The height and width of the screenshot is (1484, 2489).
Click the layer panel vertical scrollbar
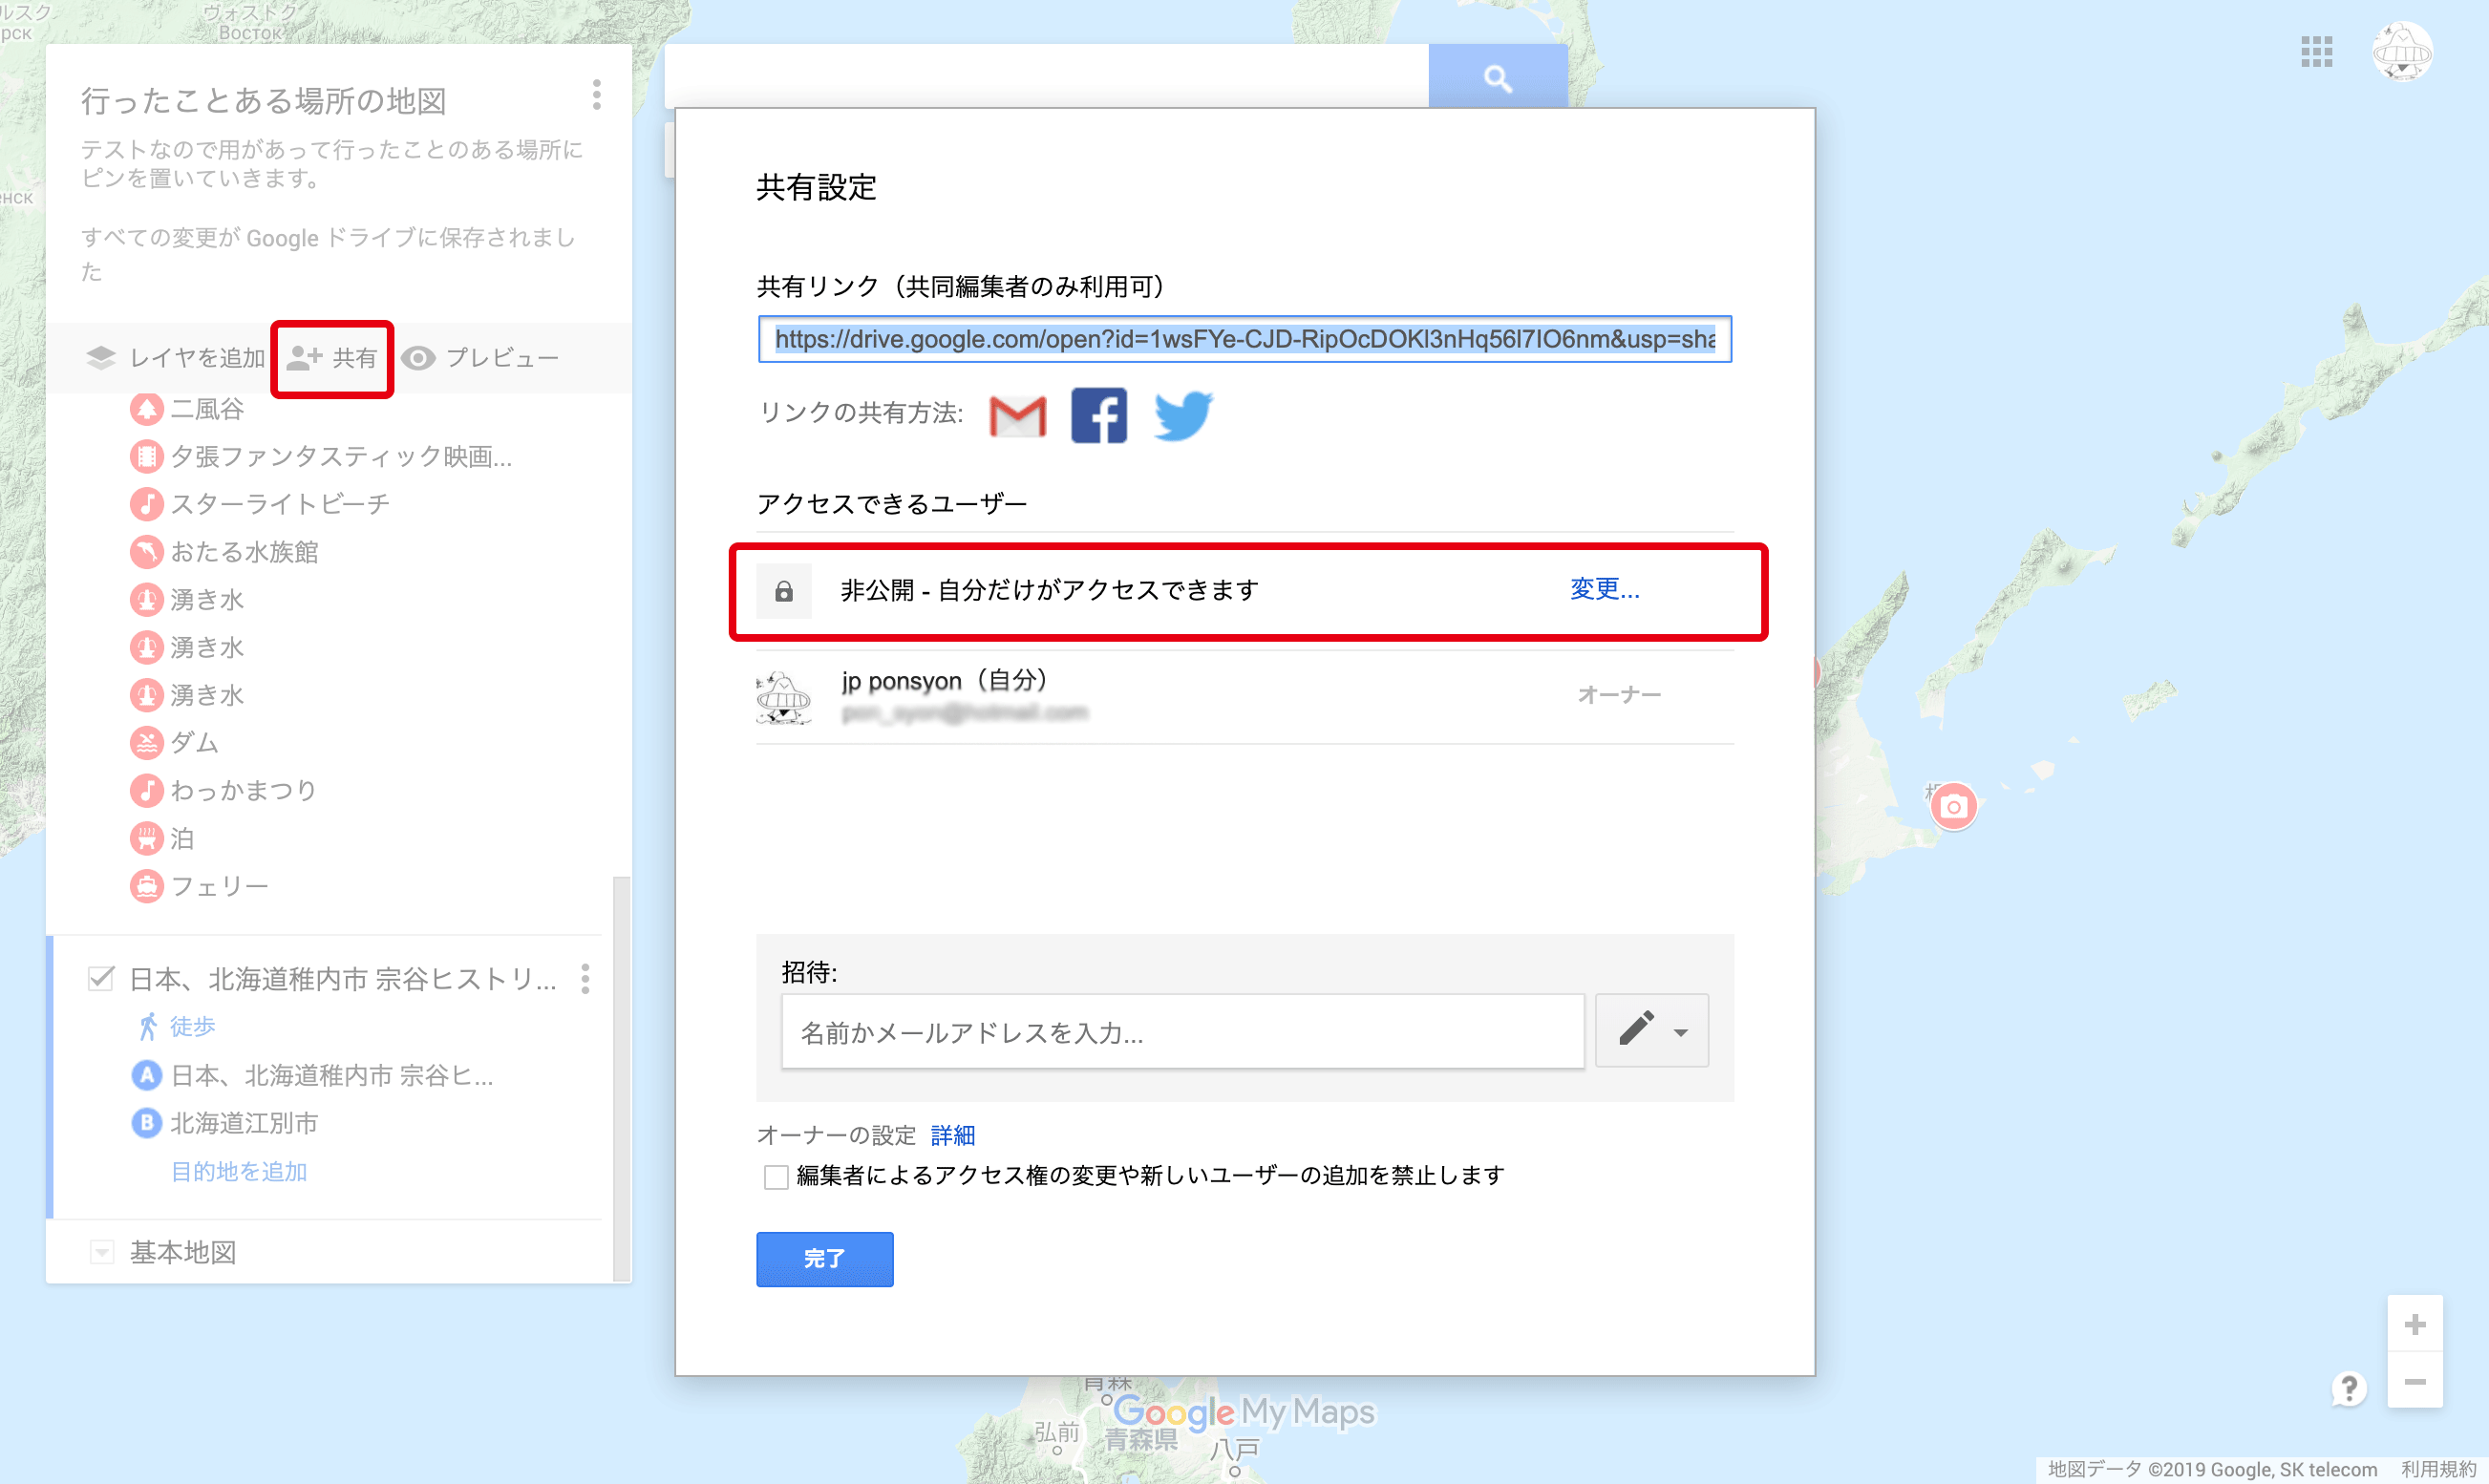click(x=622, y=1078)
